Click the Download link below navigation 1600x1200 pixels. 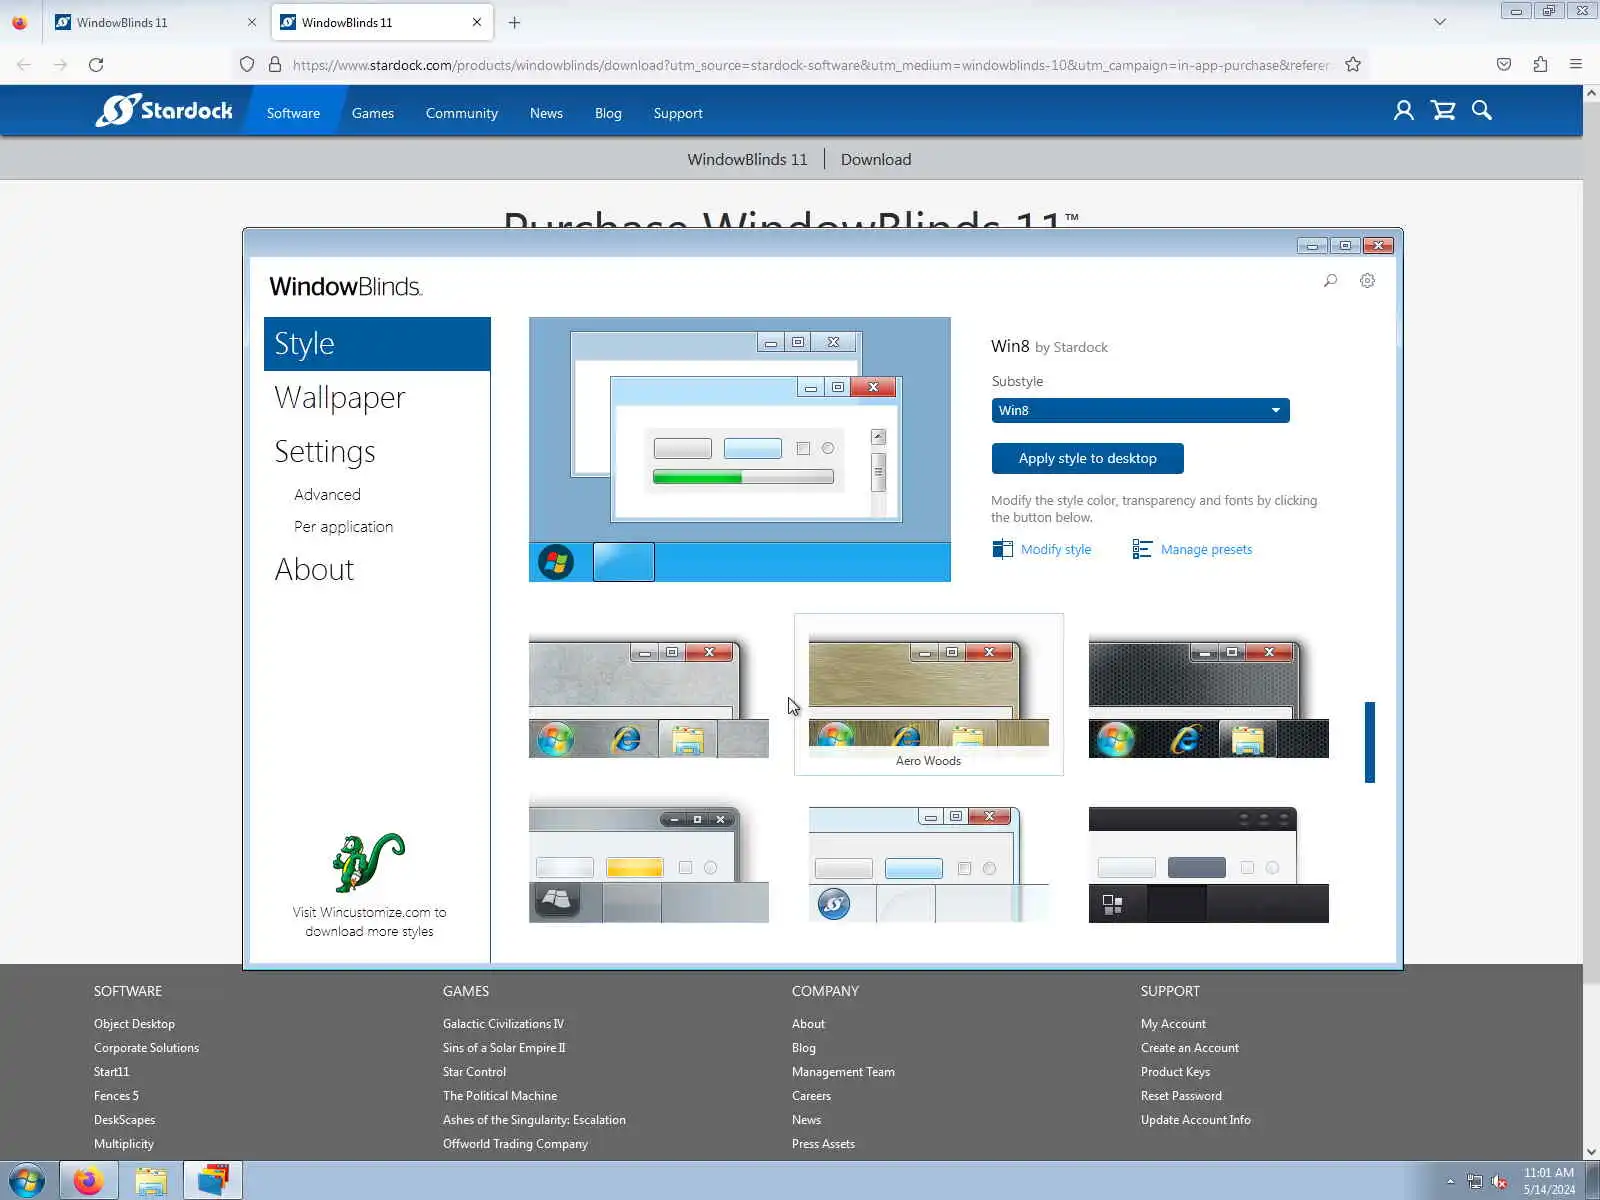[876, 159]
